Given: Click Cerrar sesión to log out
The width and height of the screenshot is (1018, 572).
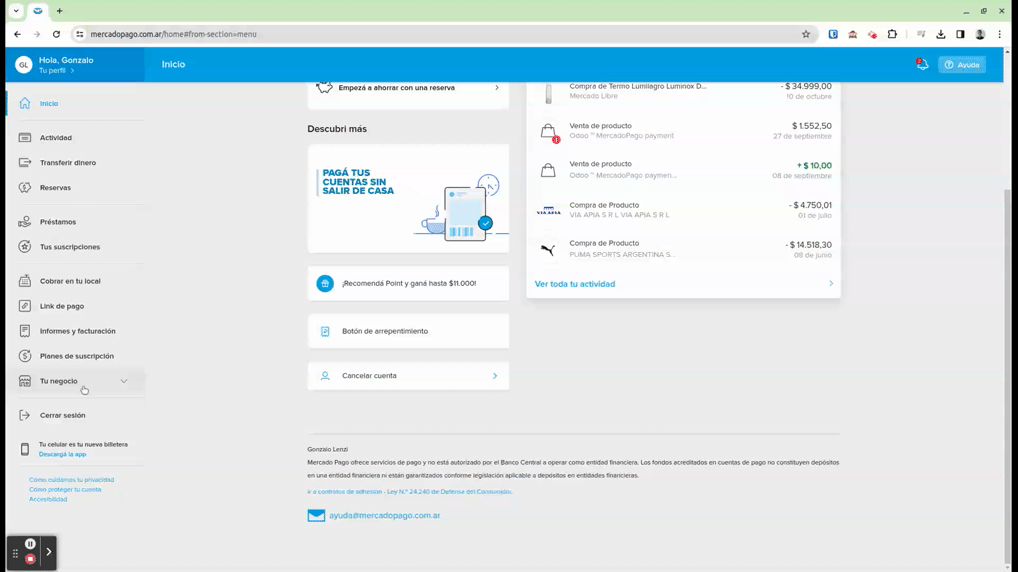Looking at the screenshot, I should pyautogui.click(x=62, y=415).
